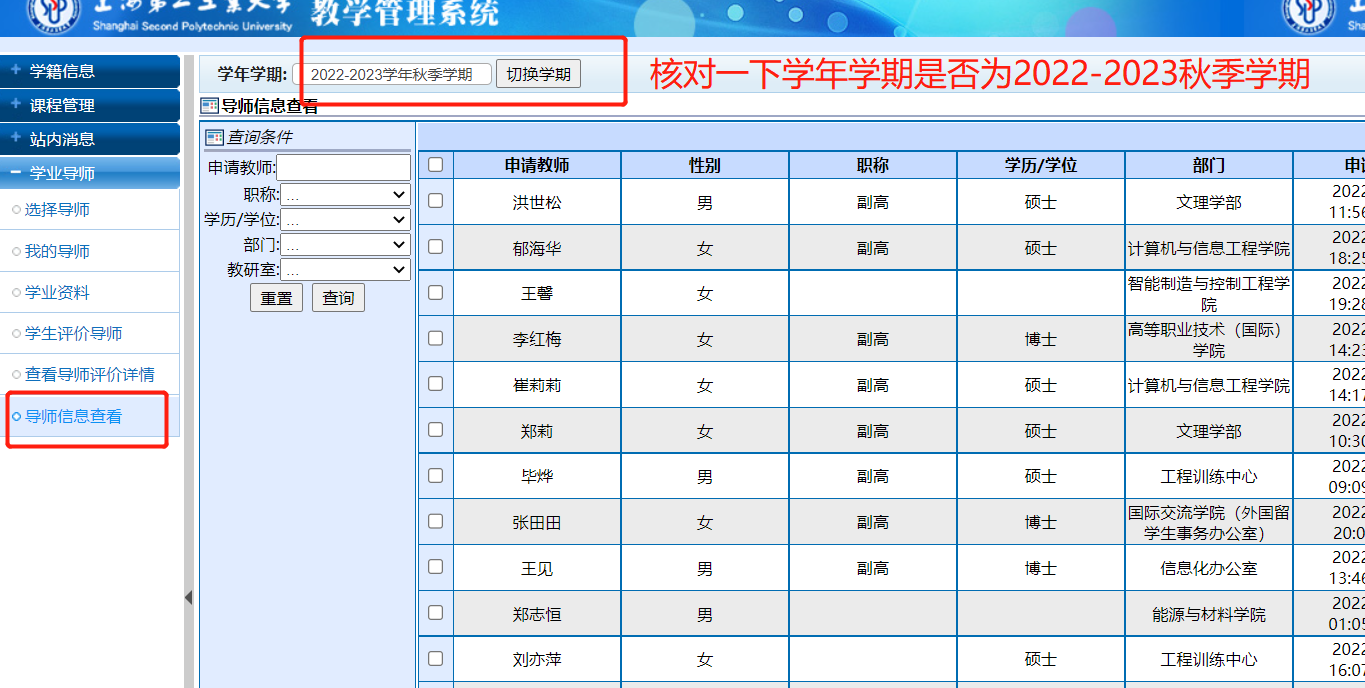Open the 站内消息 menu section
1365x688 pixels.
point(90,139)
